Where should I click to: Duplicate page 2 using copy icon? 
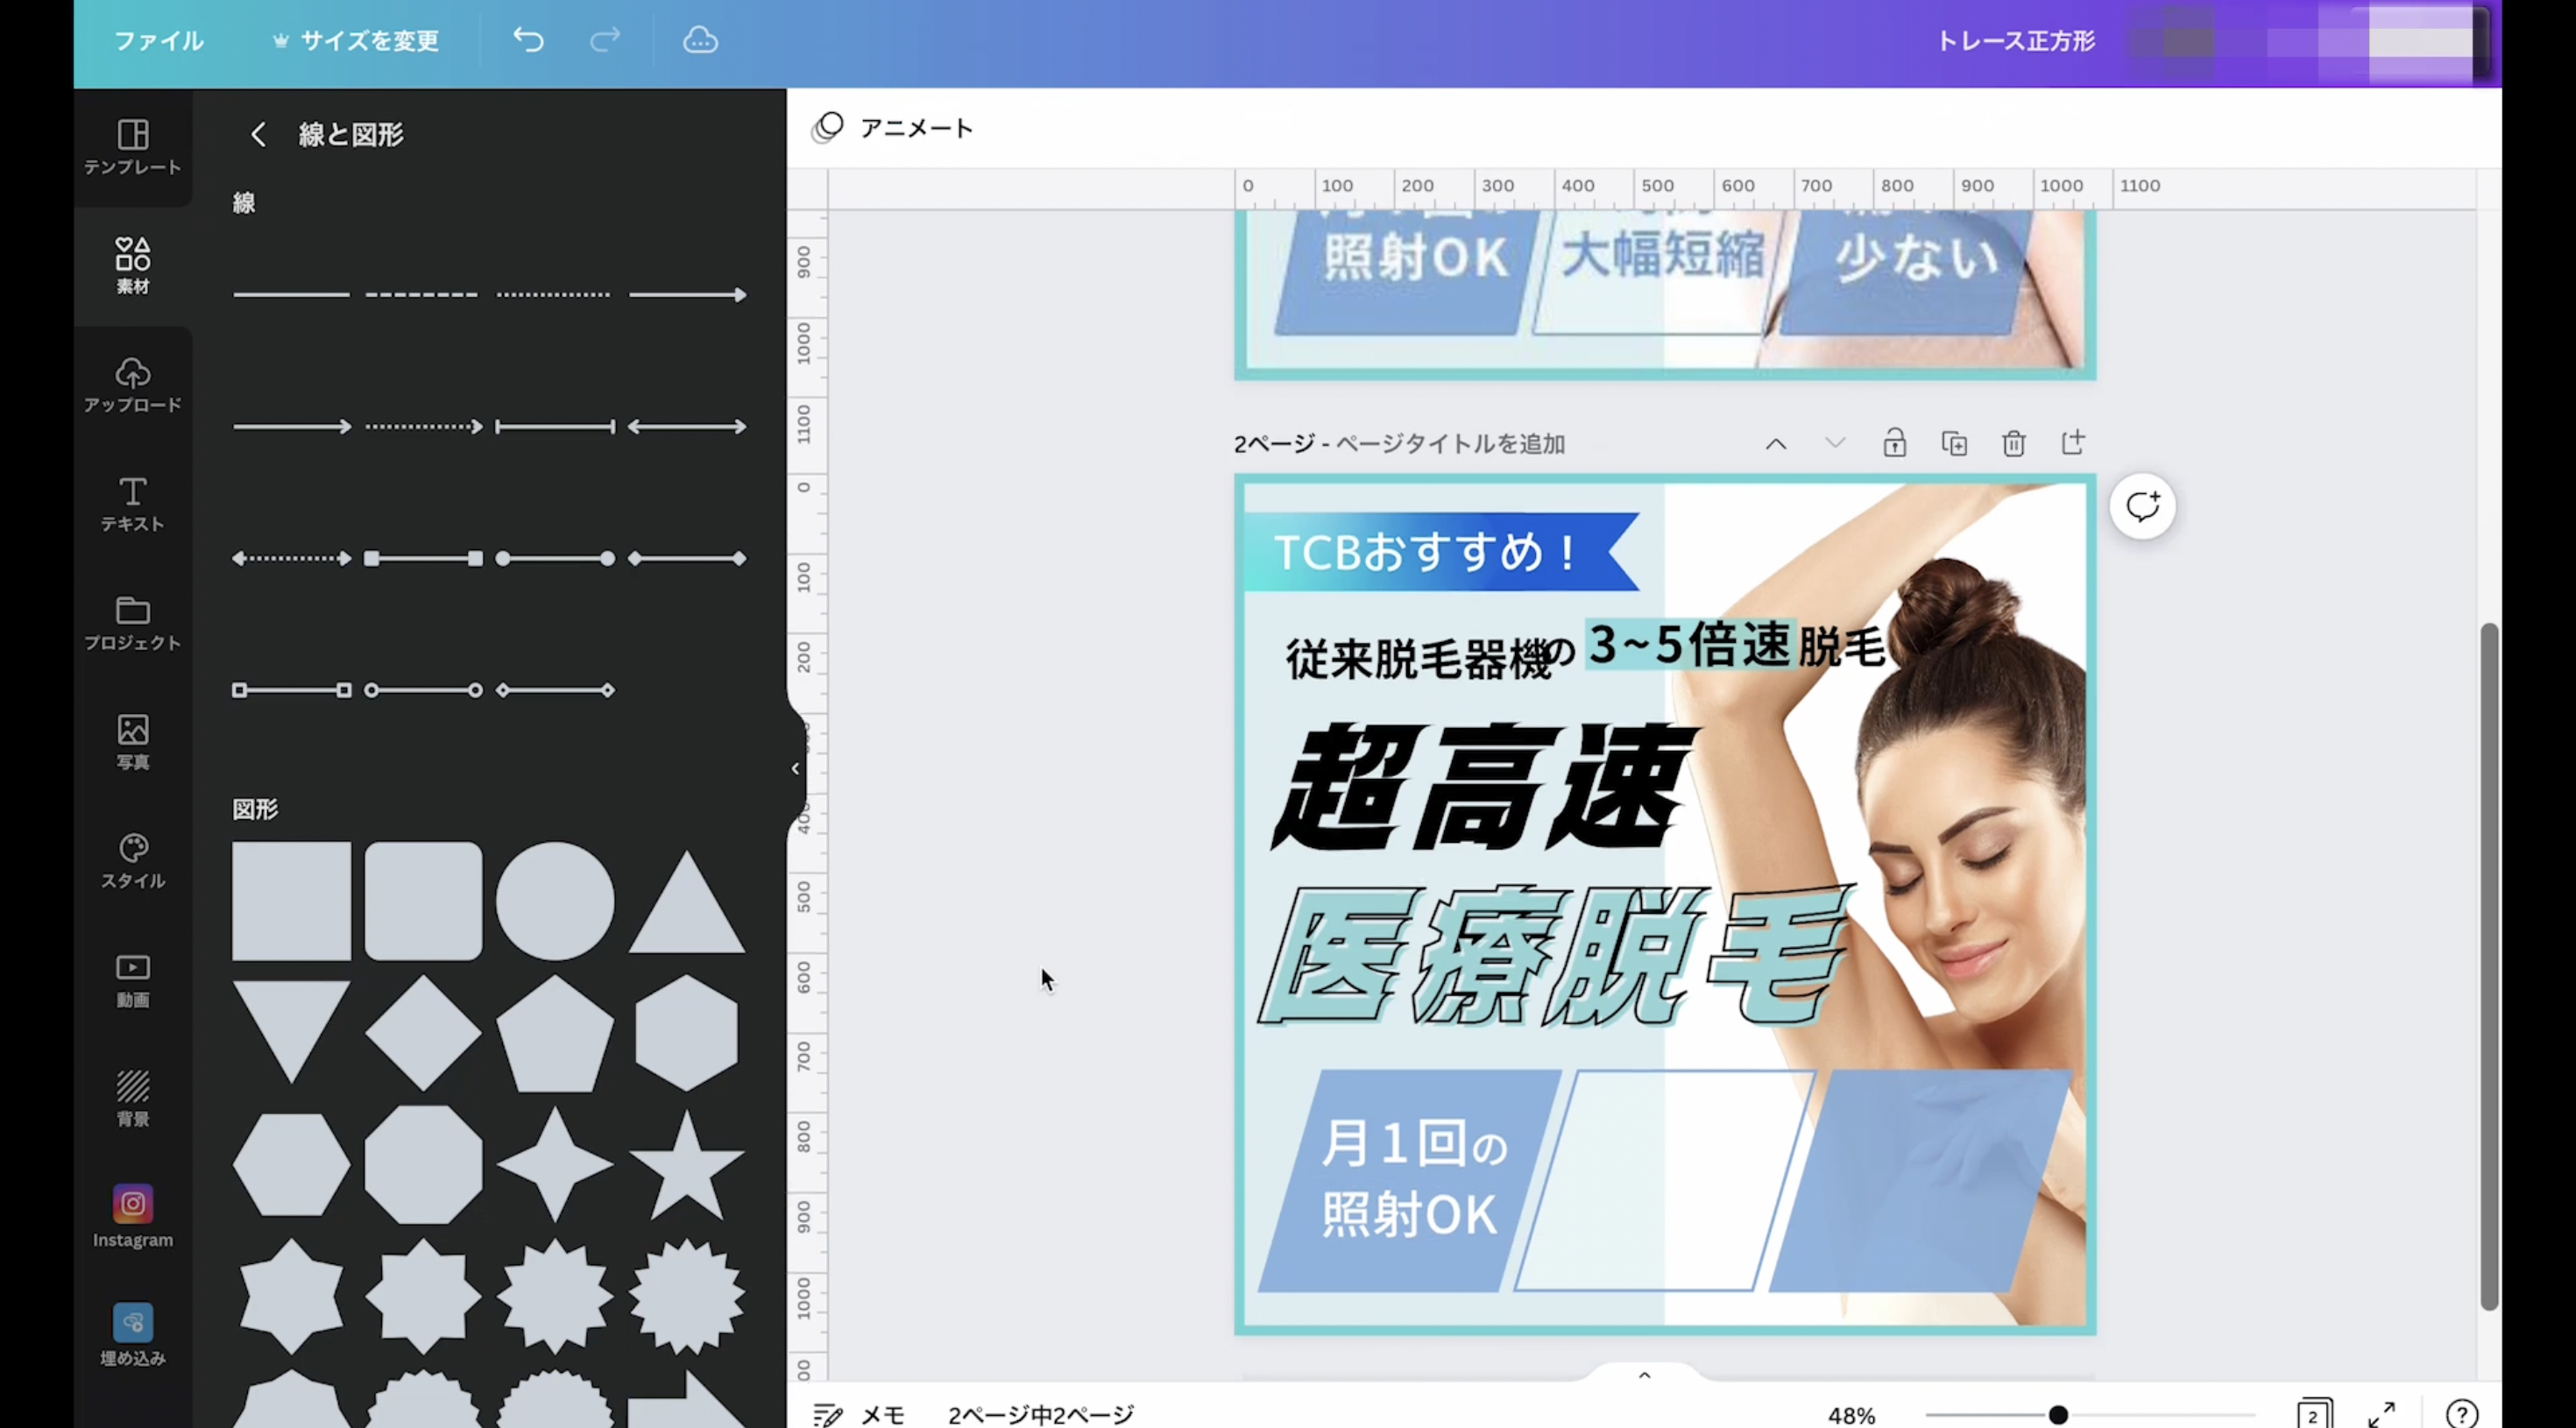pos(1954,443)
